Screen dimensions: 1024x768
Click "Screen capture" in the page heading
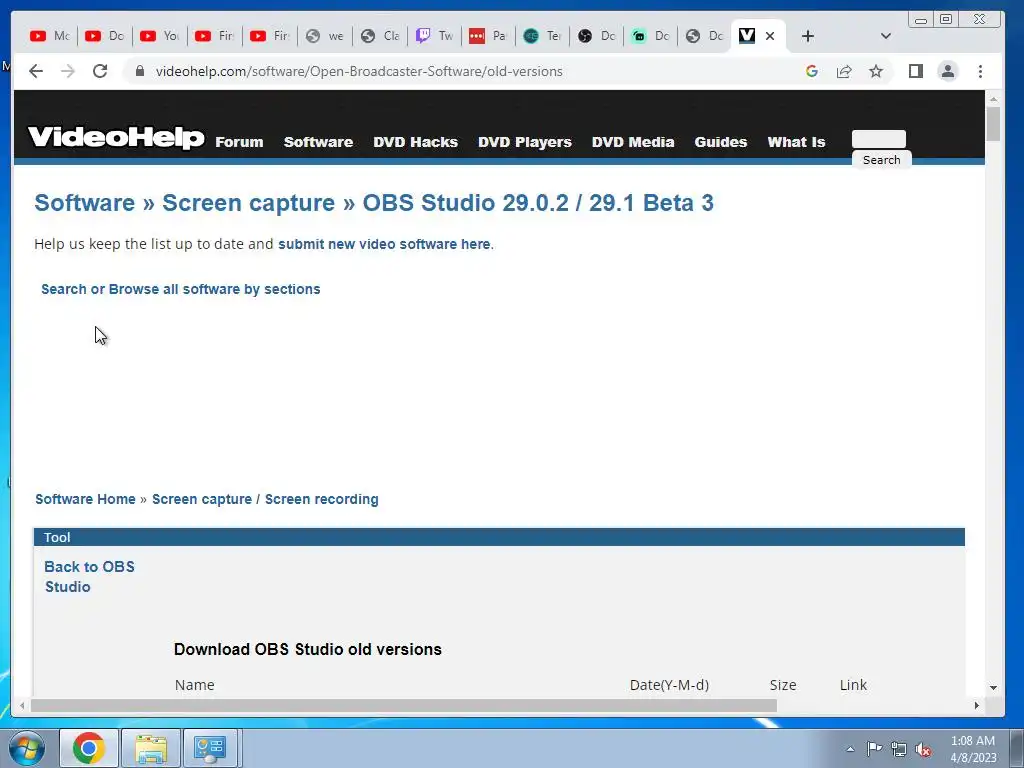point(249,203)
